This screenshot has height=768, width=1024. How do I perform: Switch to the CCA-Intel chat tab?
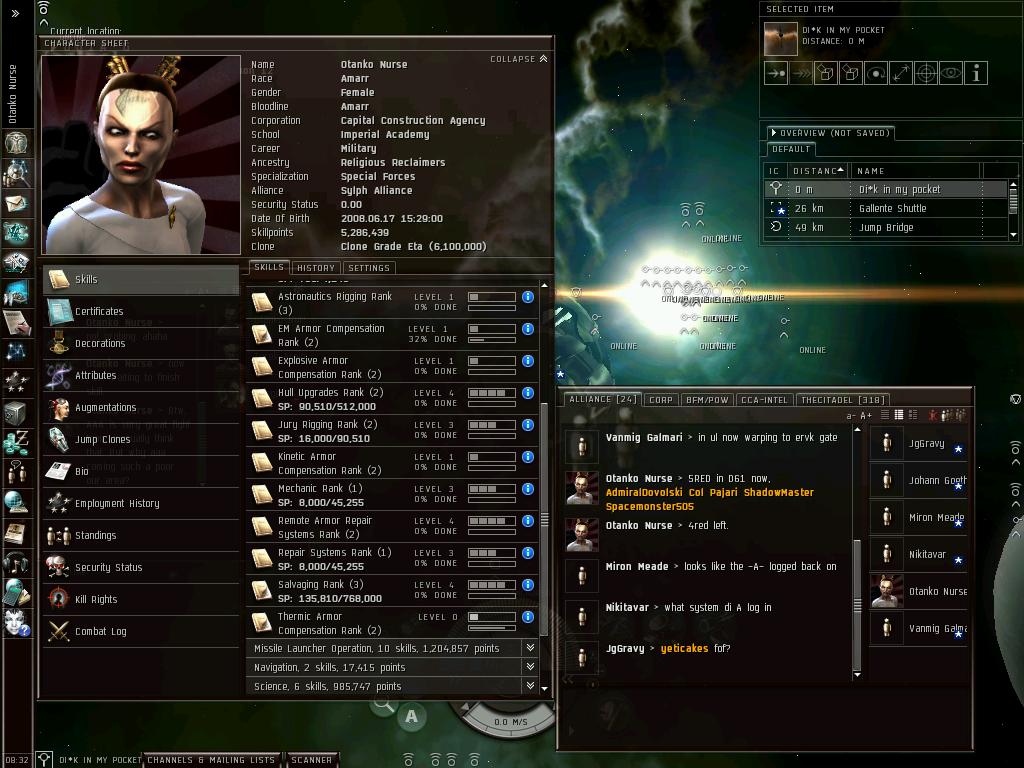(764, 400)
